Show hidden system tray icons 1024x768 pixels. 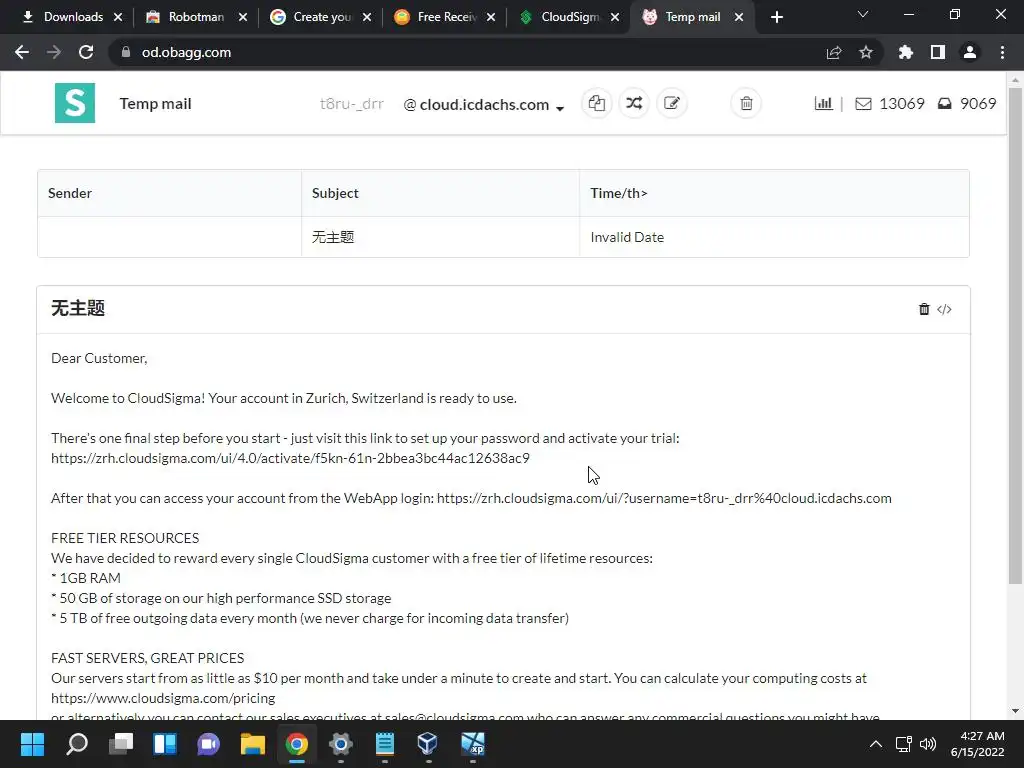pyautogui.click(x=876, y=744)
